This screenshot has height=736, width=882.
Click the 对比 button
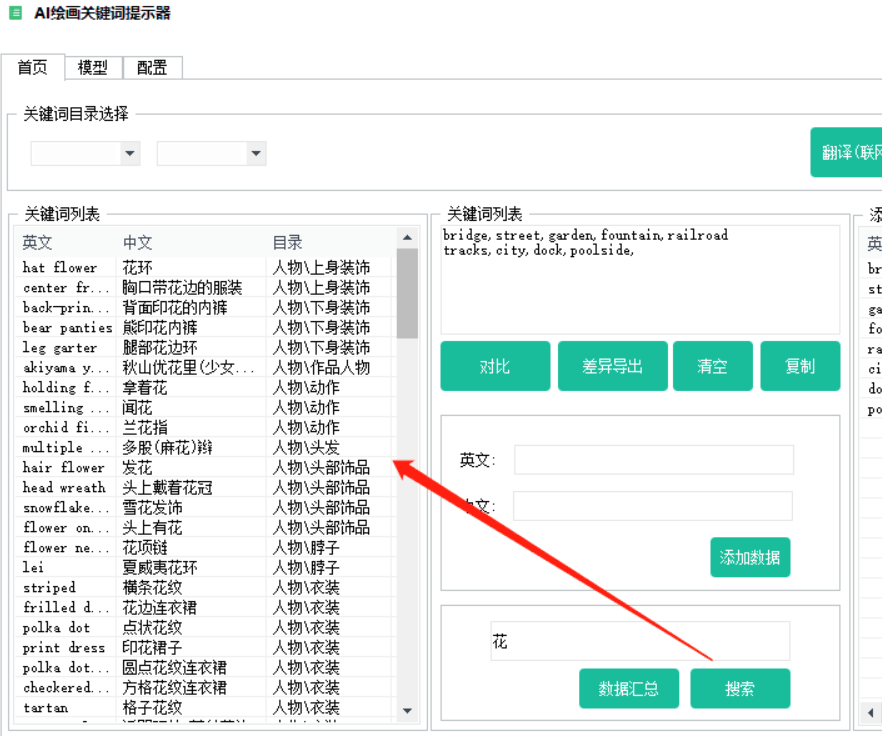pyautogui.click(x=495, y=366)
